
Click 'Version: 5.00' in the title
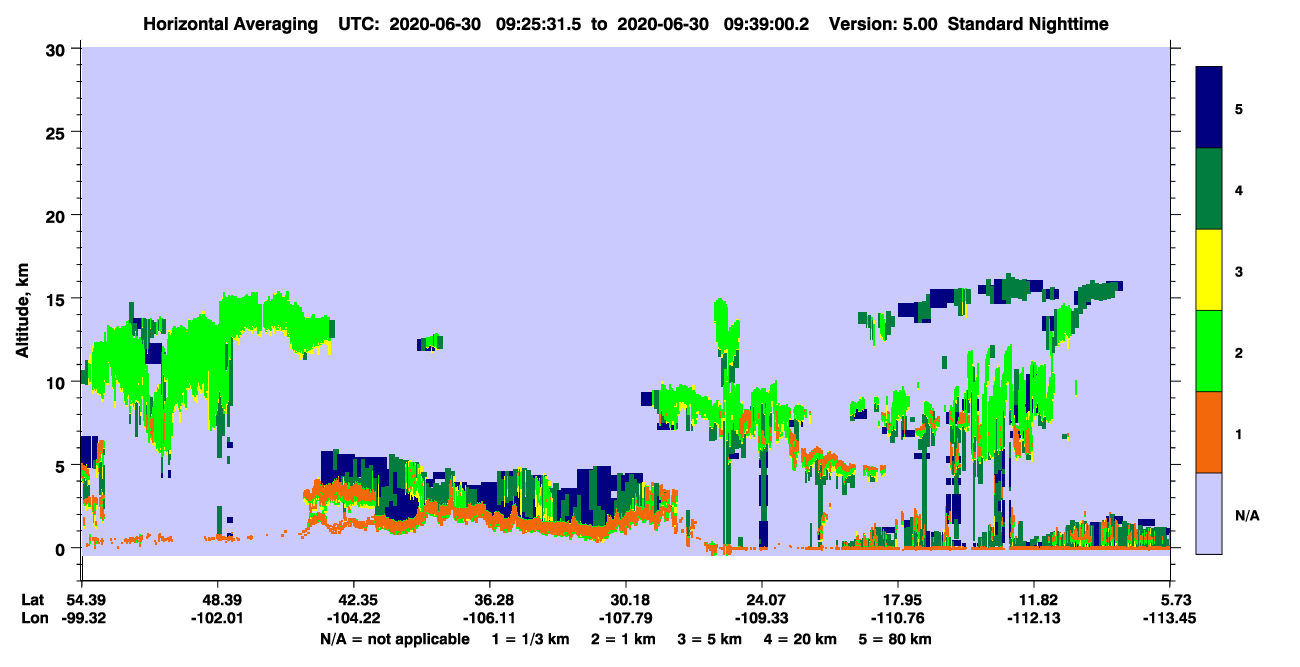(883, 23)
